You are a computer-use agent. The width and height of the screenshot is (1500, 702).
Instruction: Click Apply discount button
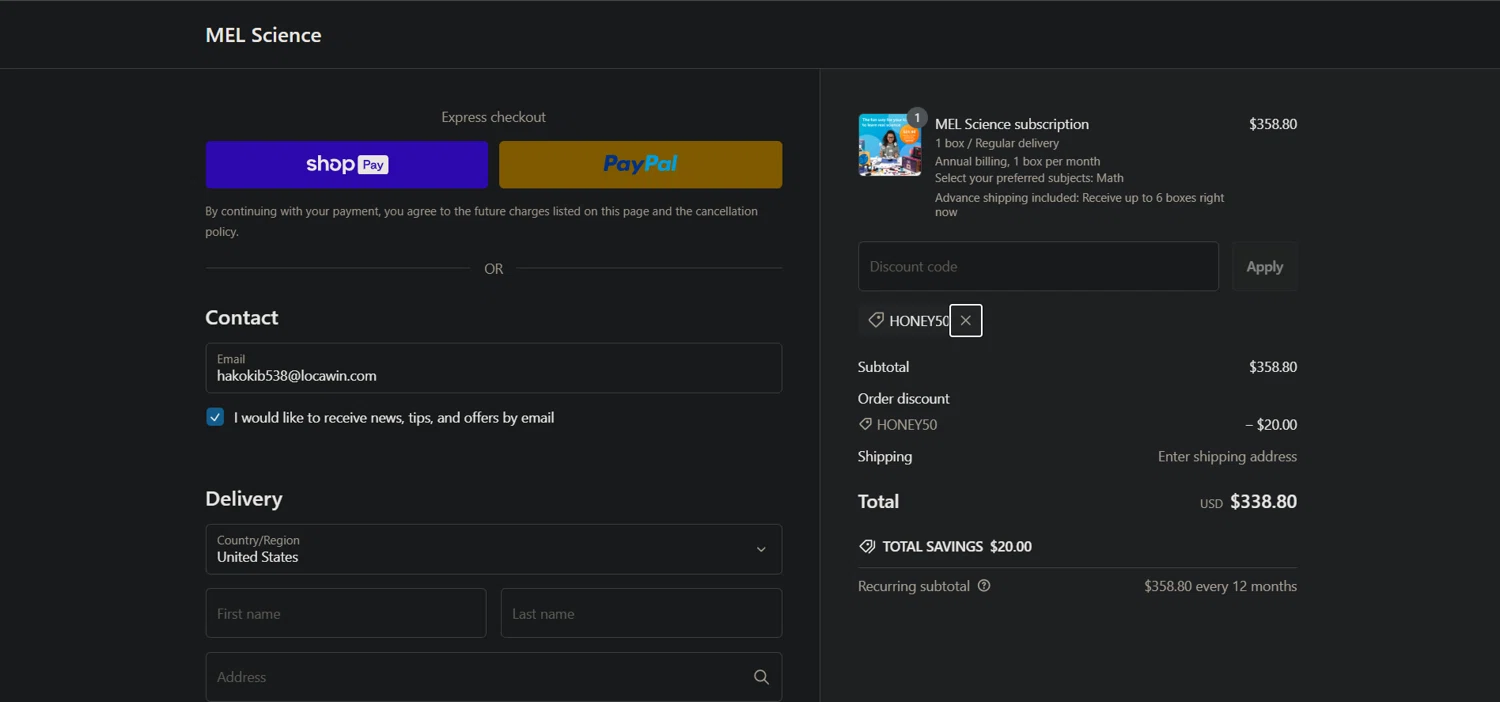(x=1264, y=266)
